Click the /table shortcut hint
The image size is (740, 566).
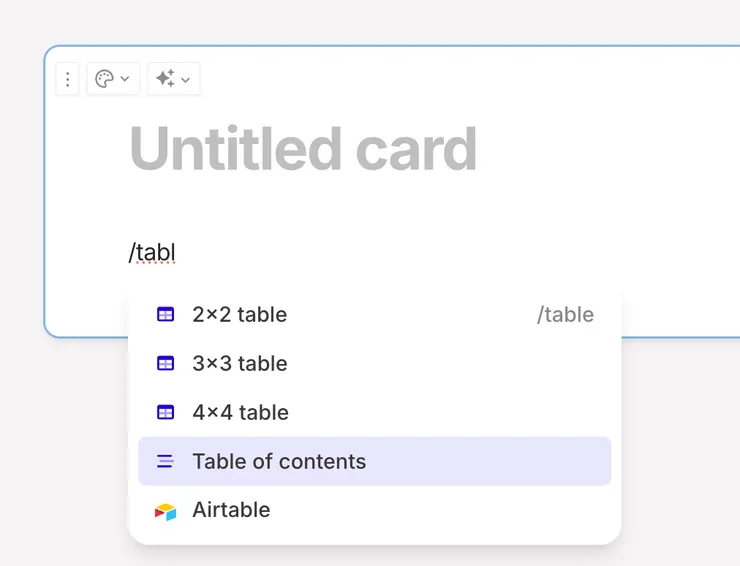565,315
